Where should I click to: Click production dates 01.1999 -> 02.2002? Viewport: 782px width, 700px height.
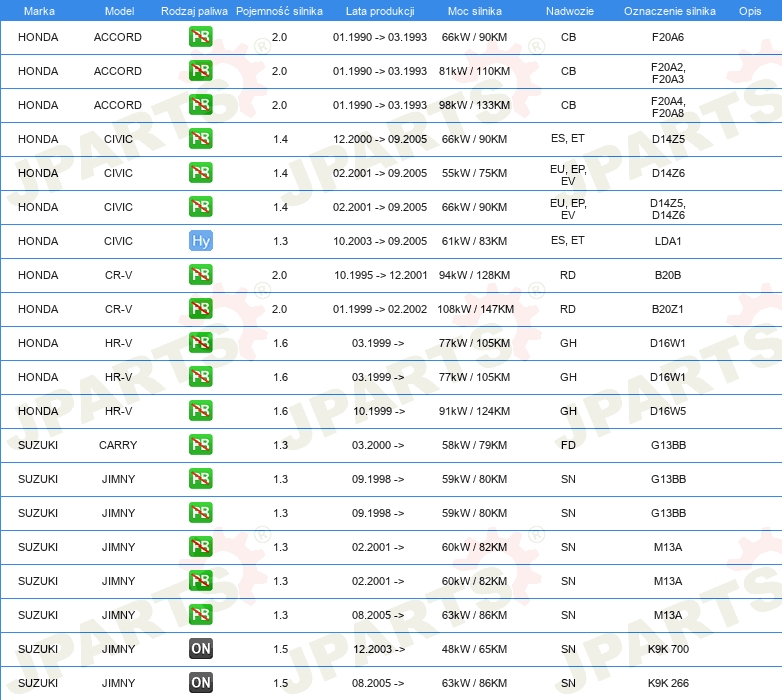(380, 309)
